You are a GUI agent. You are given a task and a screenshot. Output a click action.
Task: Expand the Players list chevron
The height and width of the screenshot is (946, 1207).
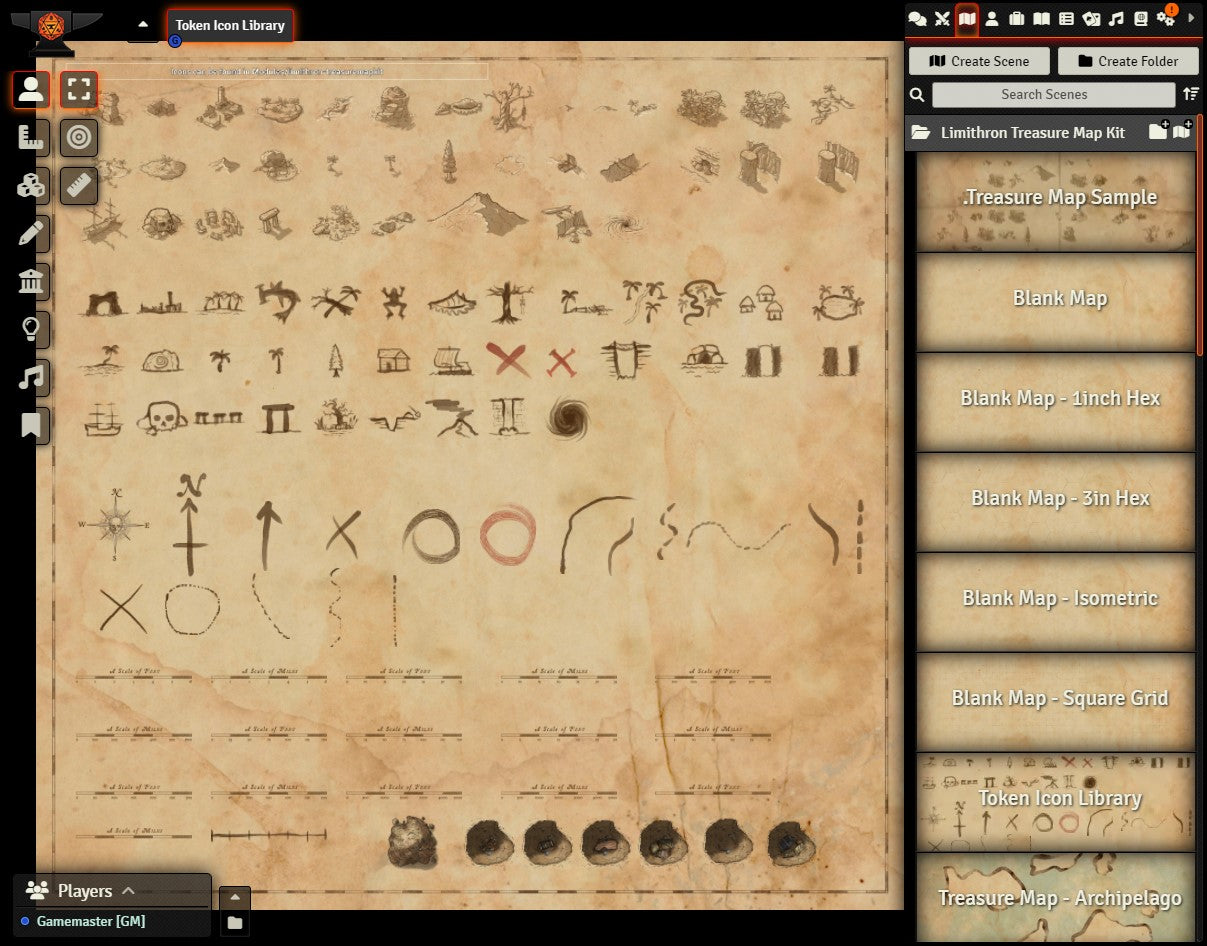pyautogui.click(x=128, y=891)
